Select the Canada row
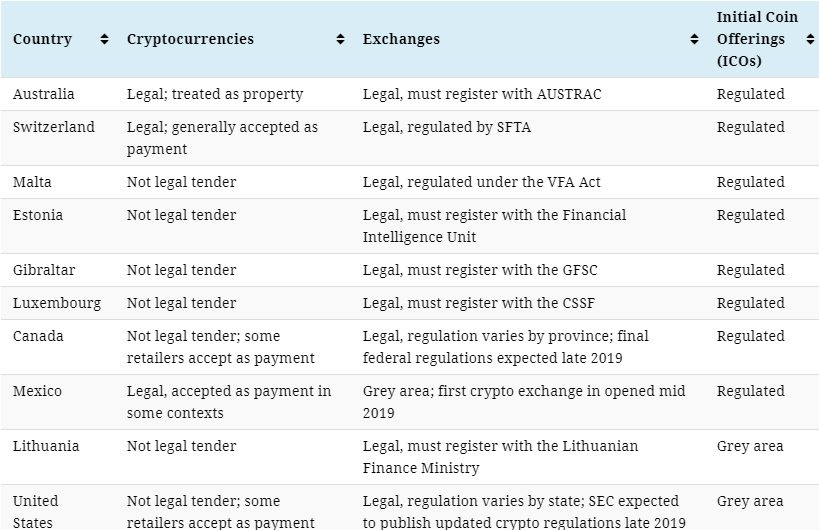Screen dimensions: 819x530 click(x=410, y=347)
